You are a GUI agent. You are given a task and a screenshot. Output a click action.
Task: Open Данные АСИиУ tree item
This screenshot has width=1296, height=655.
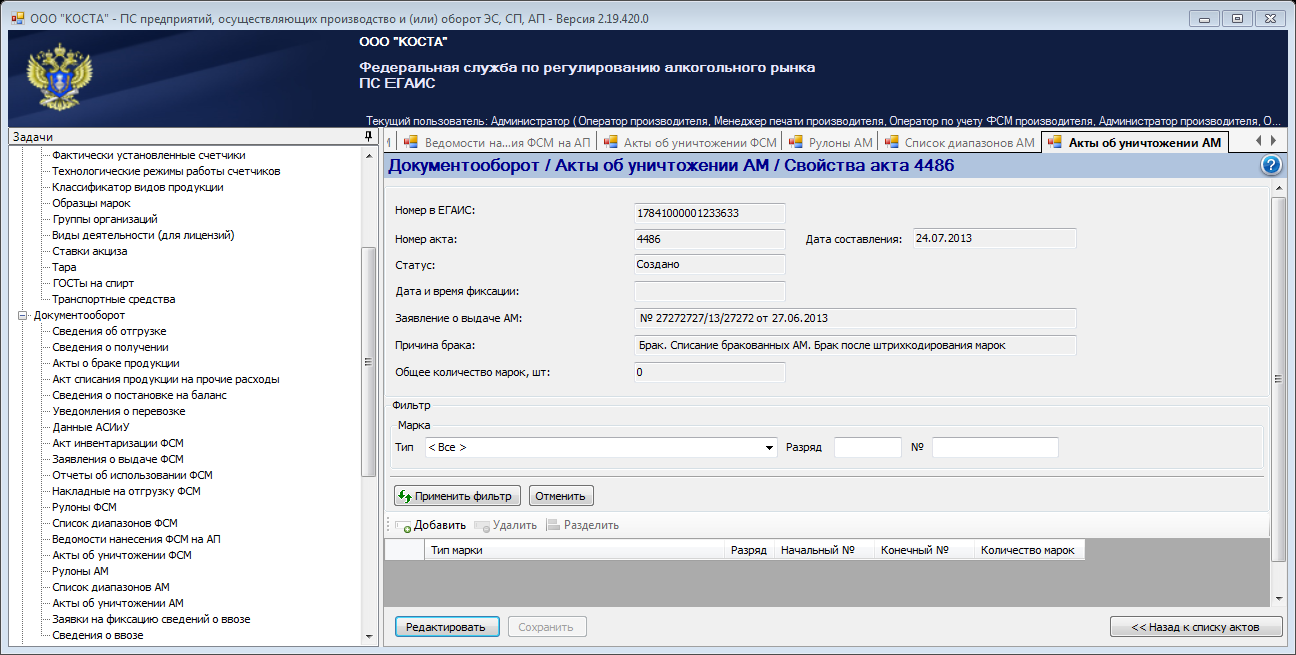(x=91, y=427)
